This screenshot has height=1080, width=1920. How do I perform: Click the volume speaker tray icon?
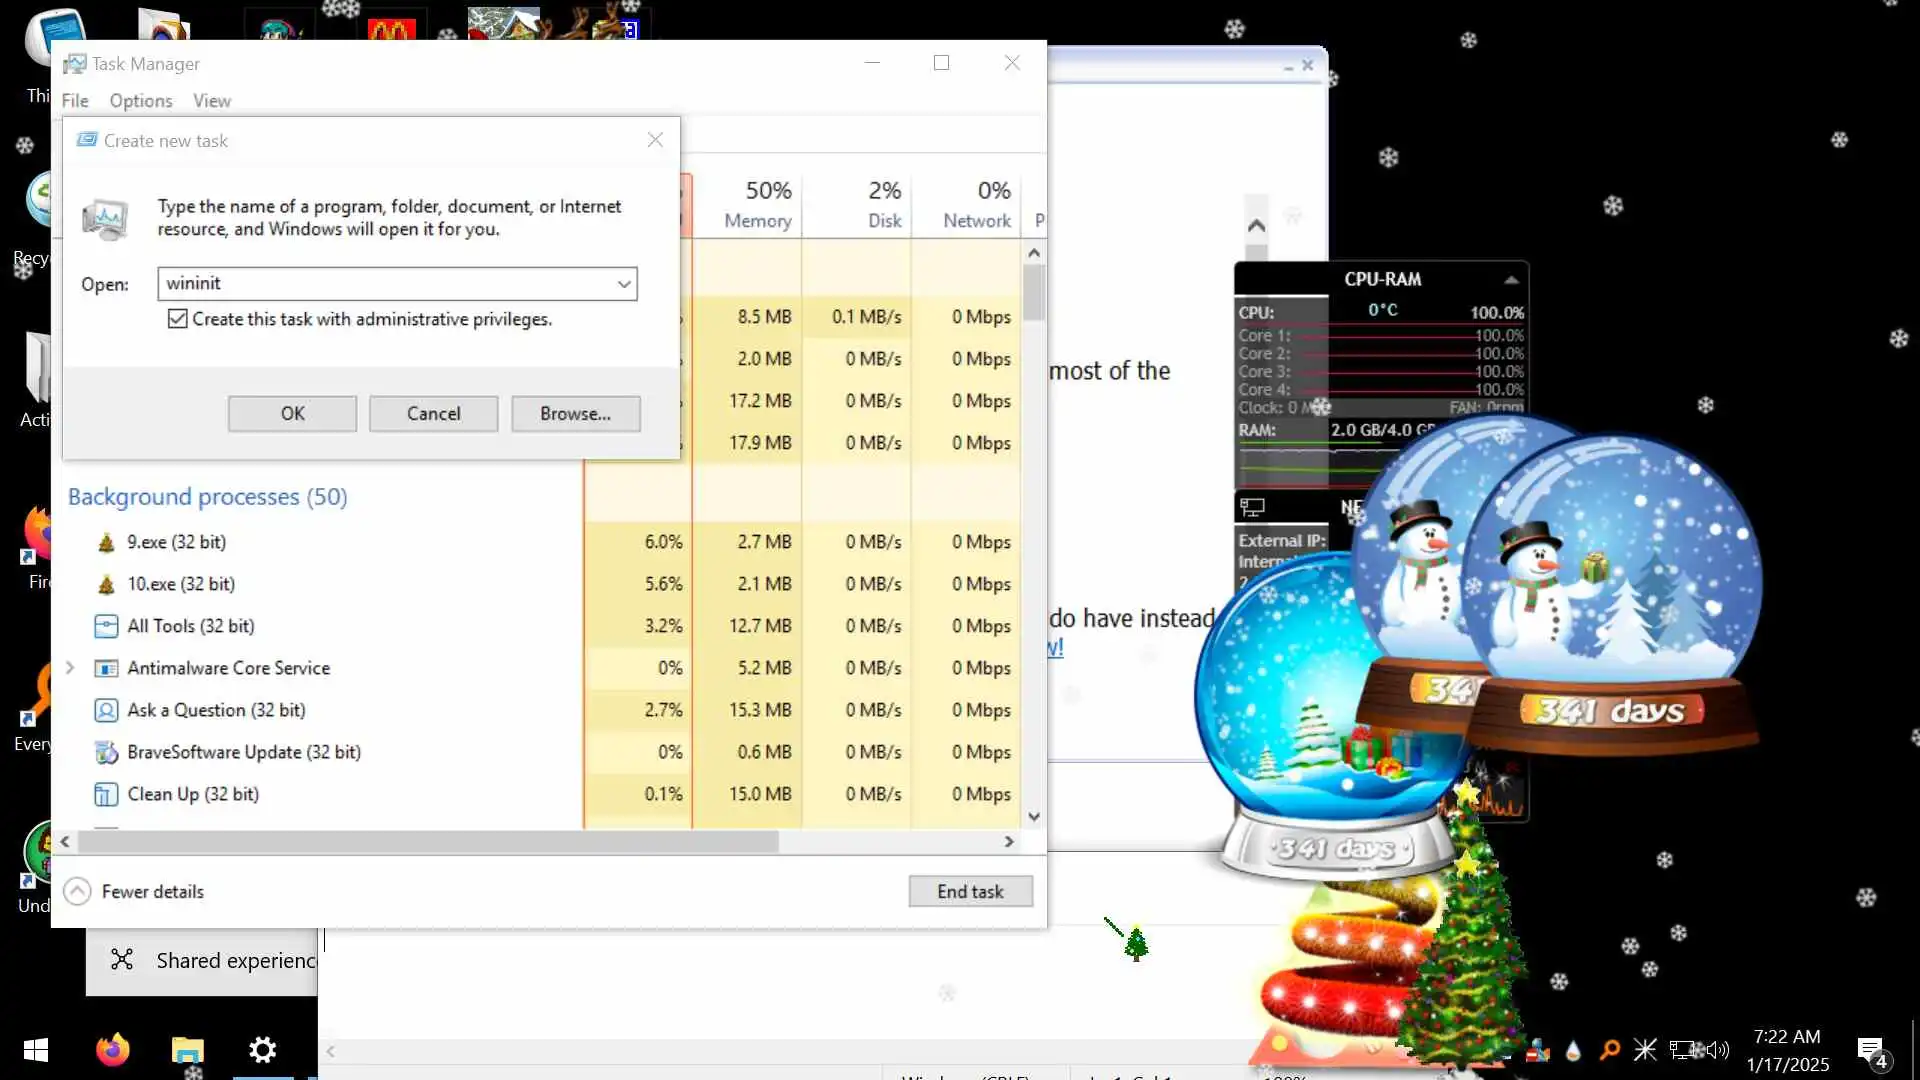[x=1718, y=1050]
